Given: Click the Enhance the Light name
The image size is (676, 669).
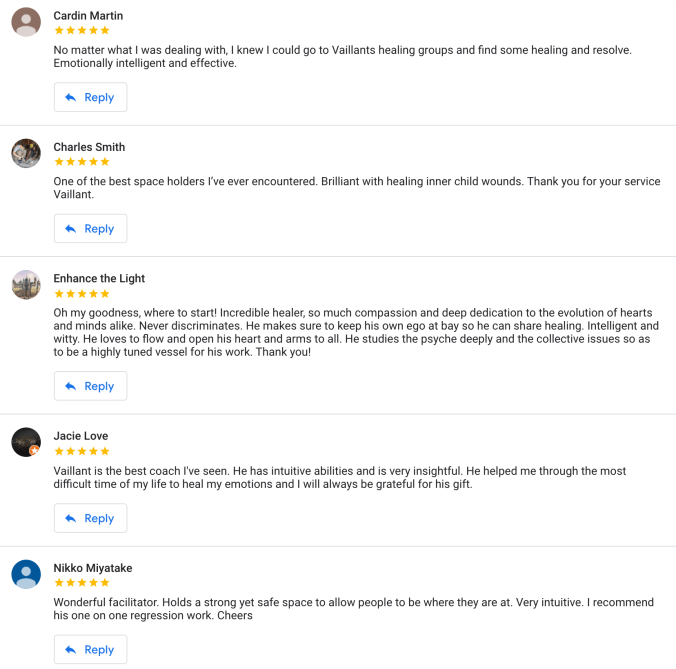Looking at the screenshot, I should point(99,279).
